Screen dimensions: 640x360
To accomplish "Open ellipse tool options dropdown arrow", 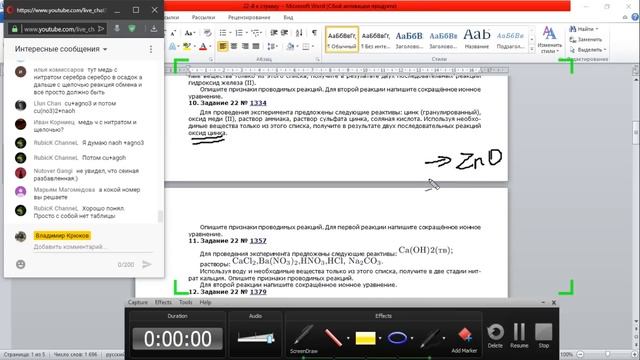I will [412, 338].
